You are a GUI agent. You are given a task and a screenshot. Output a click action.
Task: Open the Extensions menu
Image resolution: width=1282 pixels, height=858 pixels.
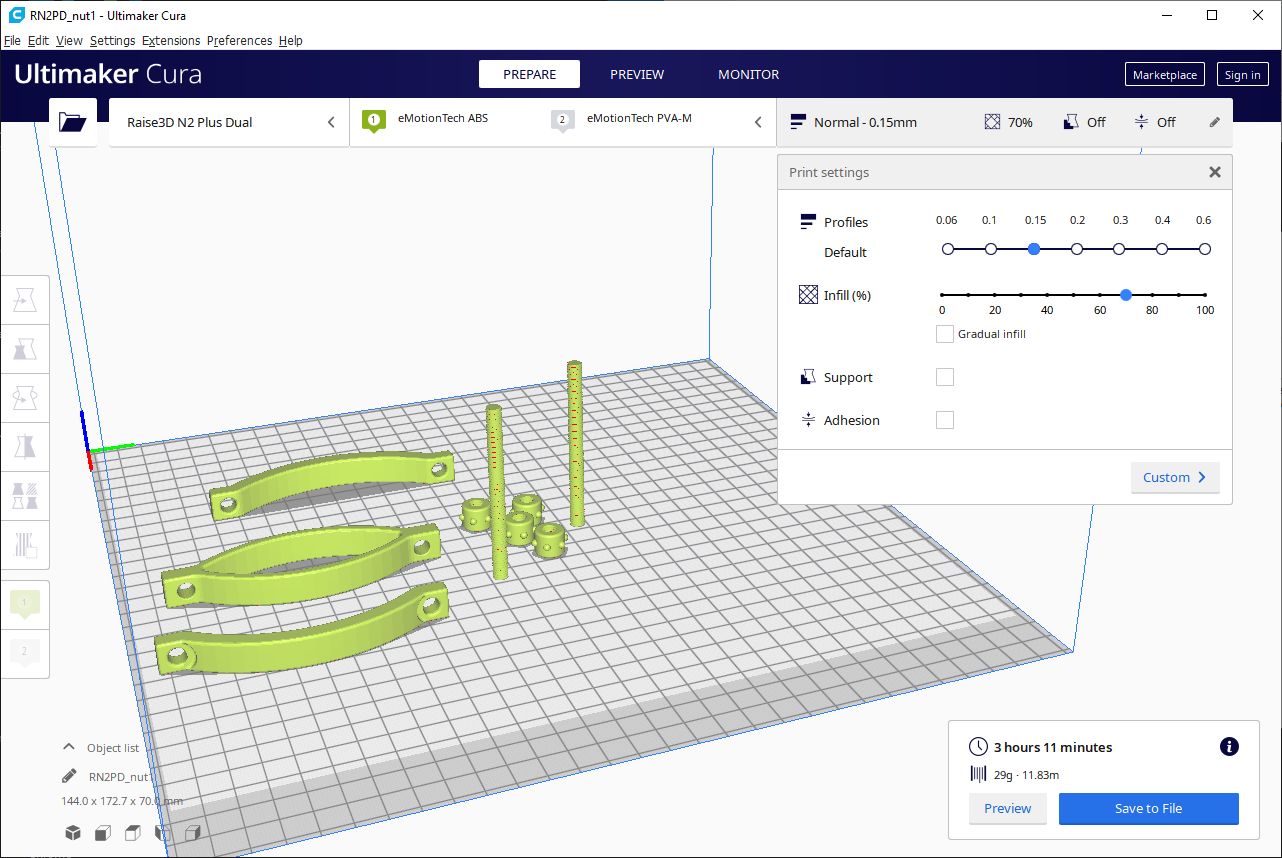click(170, 41)
